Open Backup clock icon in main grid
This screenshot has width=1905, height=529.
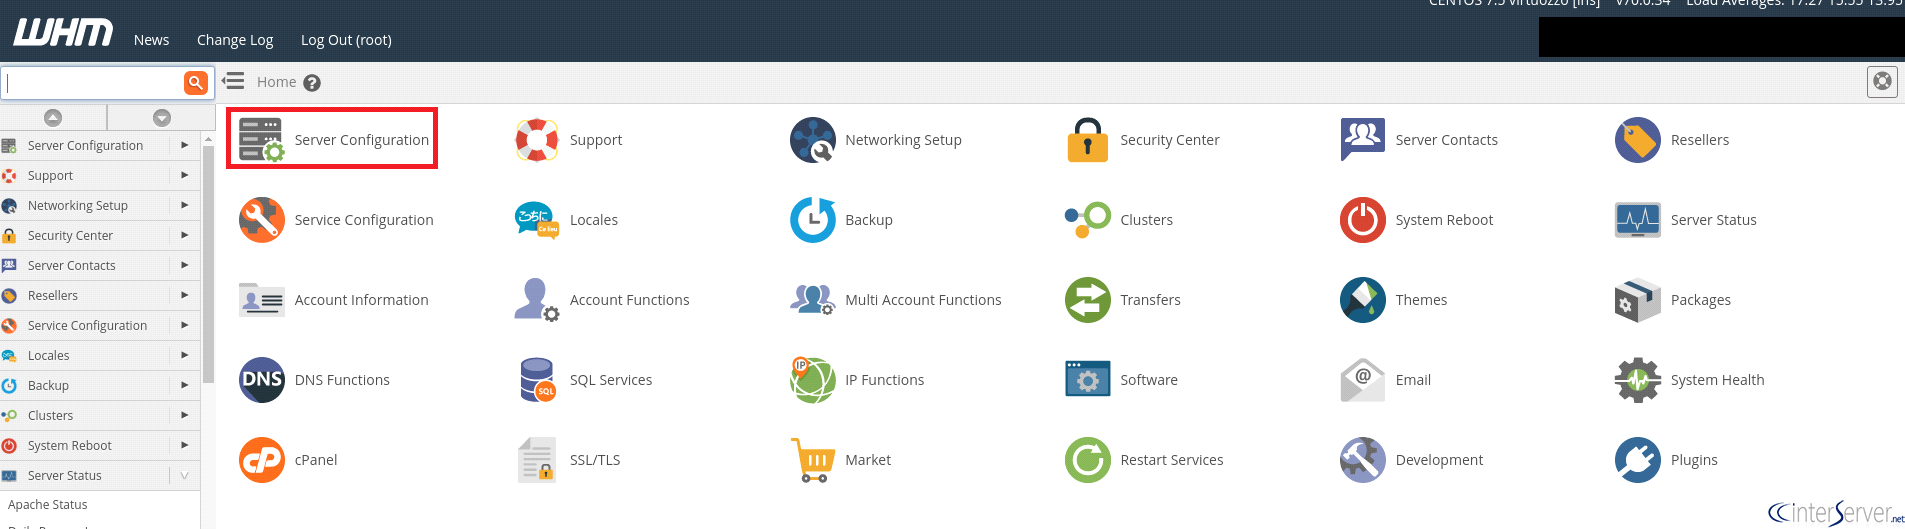[812, 220]
